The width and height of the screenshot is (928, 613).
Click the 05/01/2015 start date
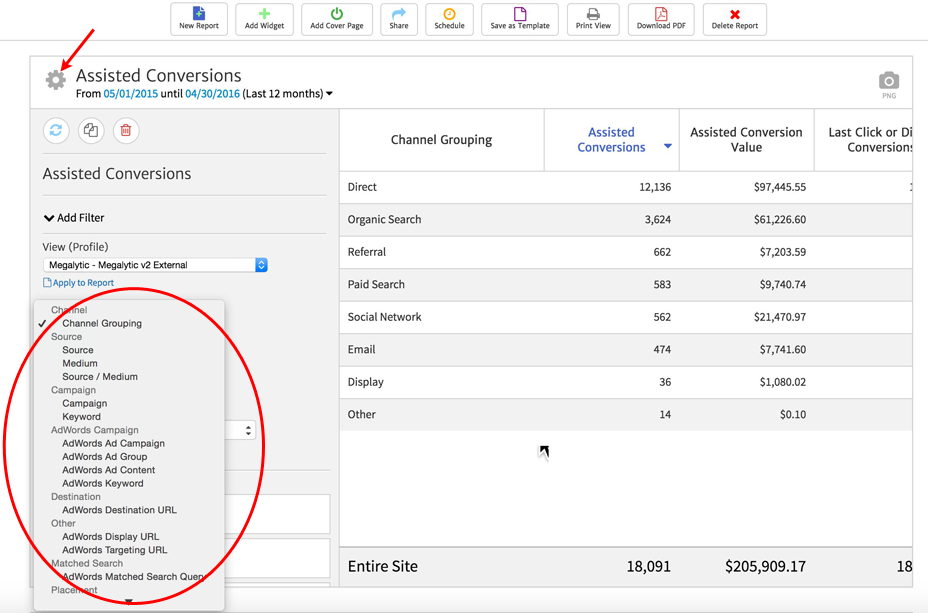click(130, 94)
